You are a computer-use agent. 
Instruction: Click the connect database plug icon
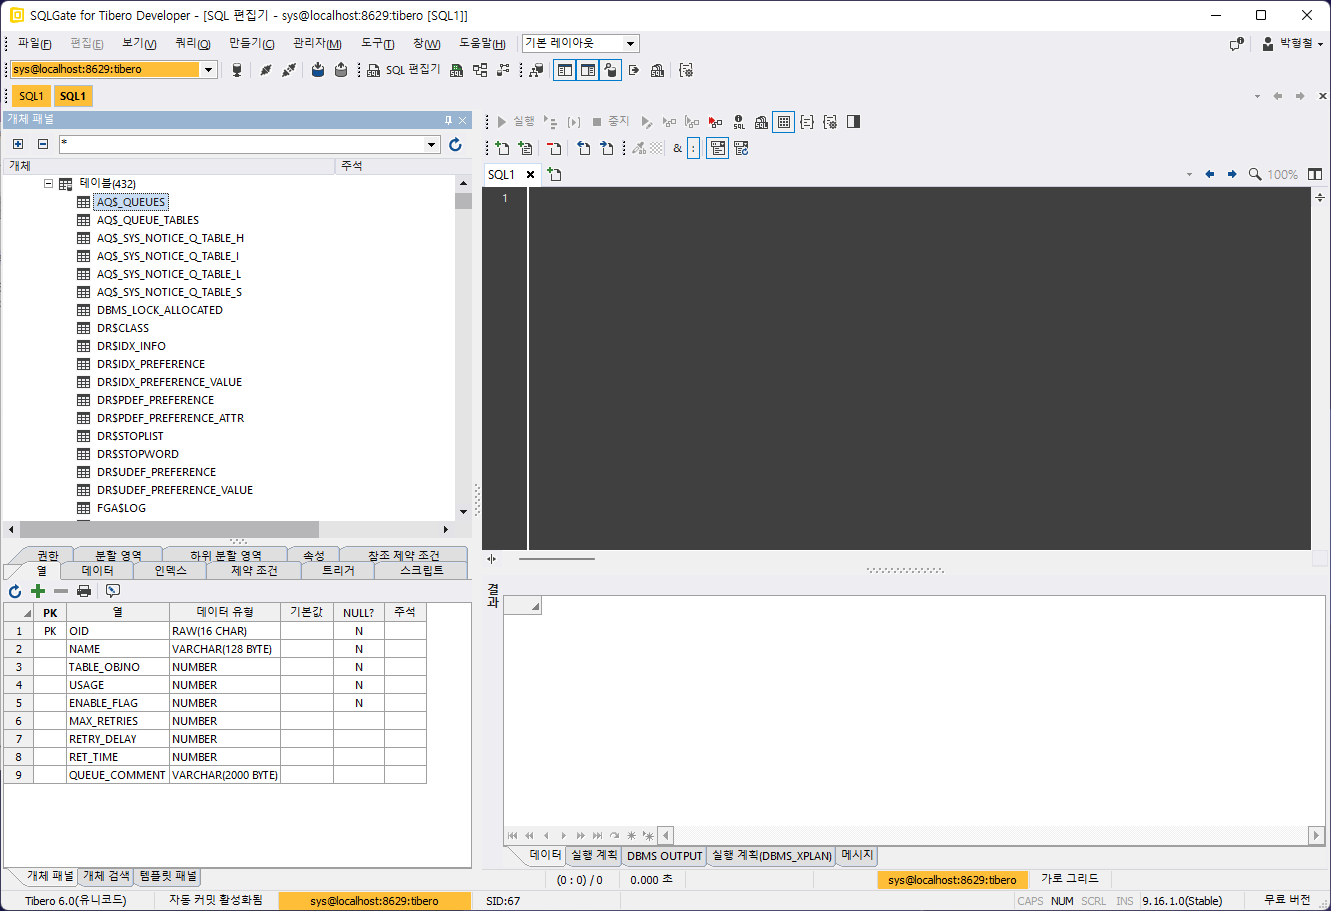(266, 70)
